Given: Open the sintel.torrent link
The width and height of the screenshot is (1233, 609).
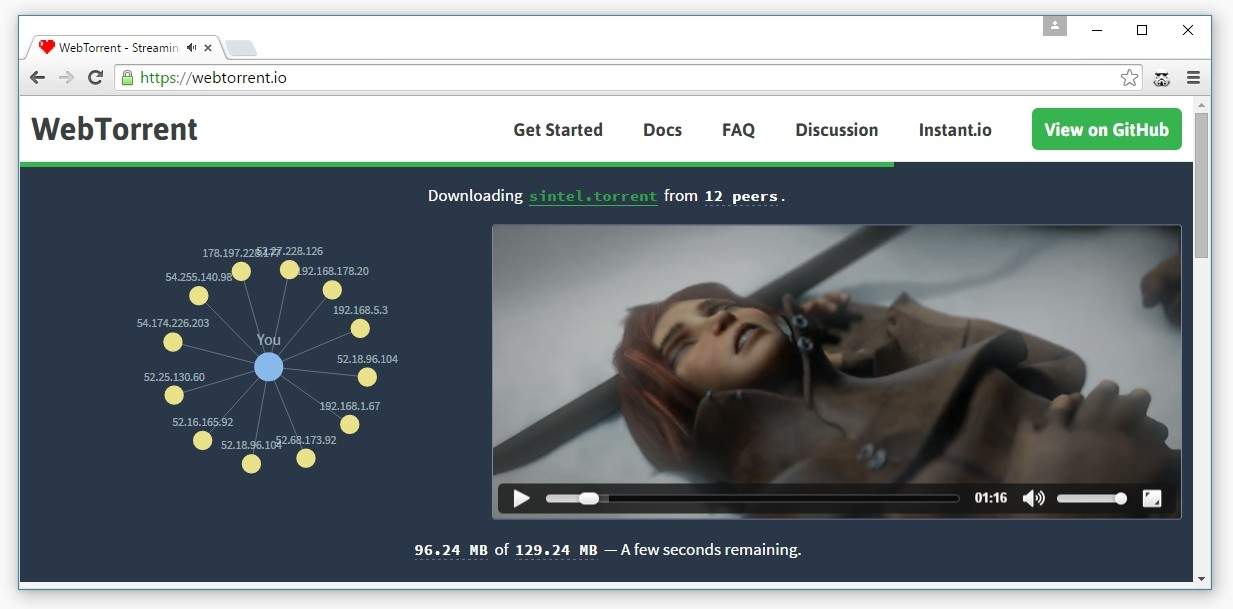Looking at the screenshot, I should point(593,195).
